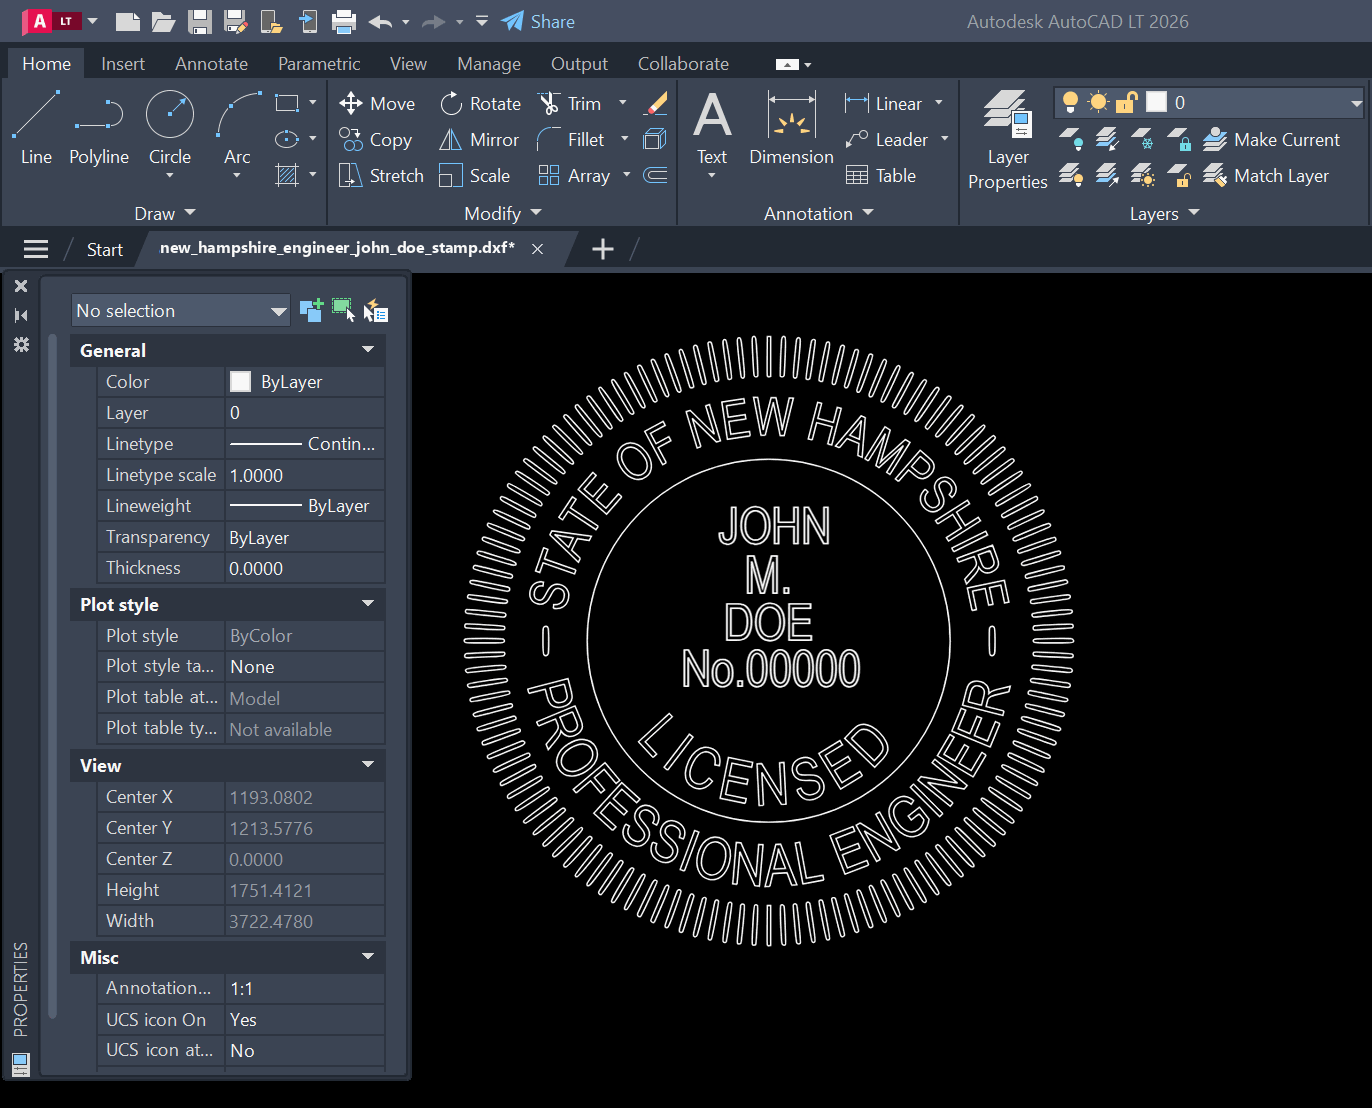Click the Linear dimension tool
This screenshot has height=1108, width=1372.
click(883, 104)
